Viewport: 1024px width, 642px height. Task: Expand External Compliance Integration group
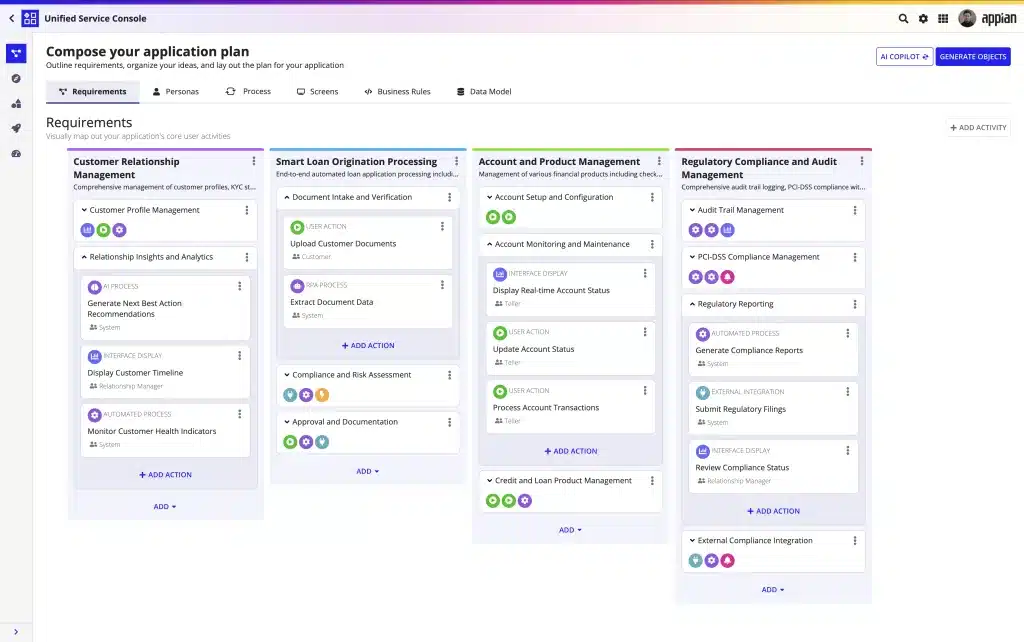pyautogui.click(x=692, y=541)
